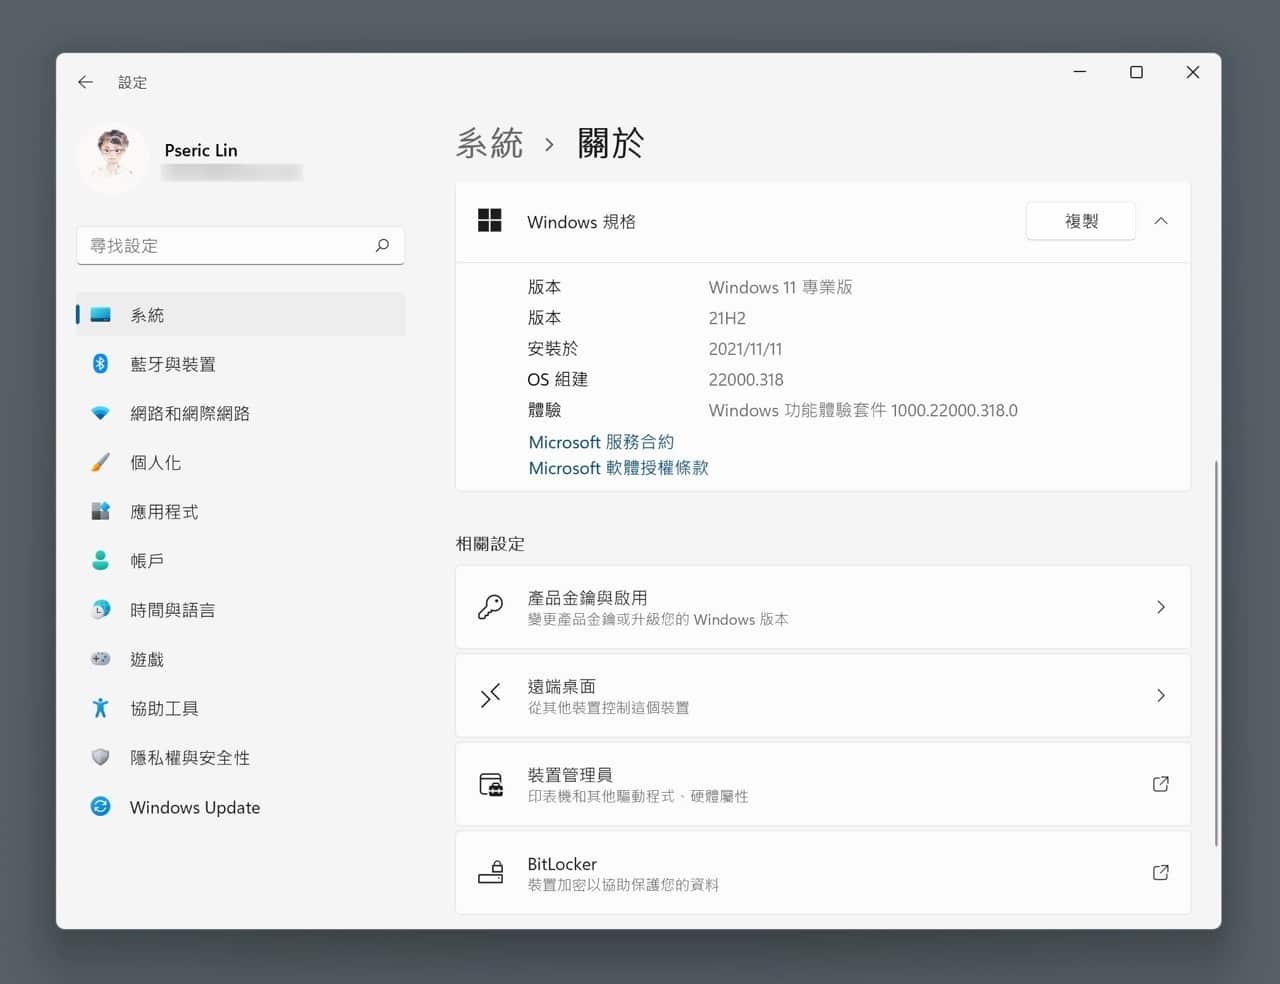
Task: Click the 遠端桌面 icon
Action: pyautogui.click(x=490, y=696)
